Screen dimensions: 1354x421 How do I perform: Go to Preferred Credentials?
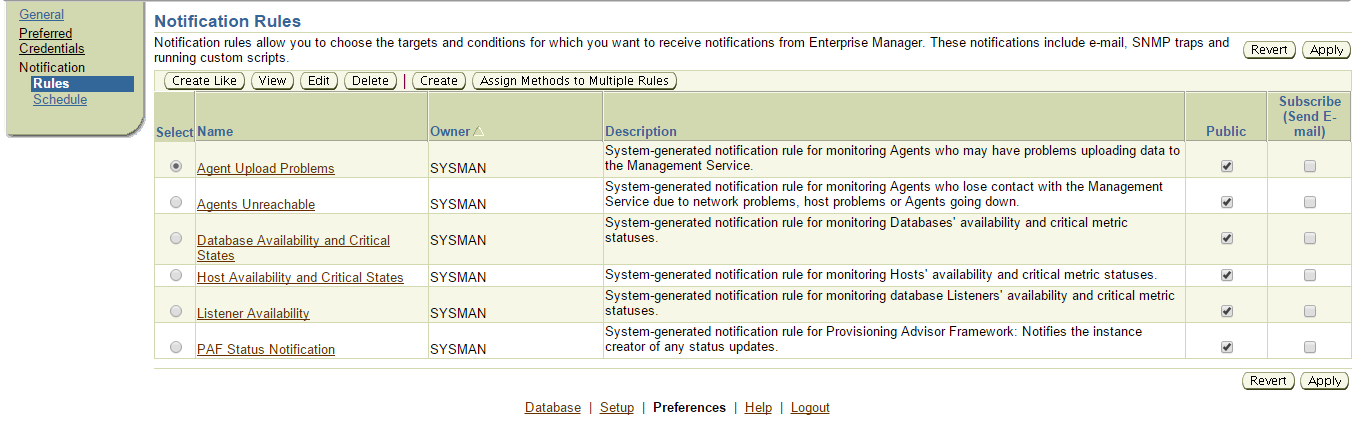[x=52, y=41]
